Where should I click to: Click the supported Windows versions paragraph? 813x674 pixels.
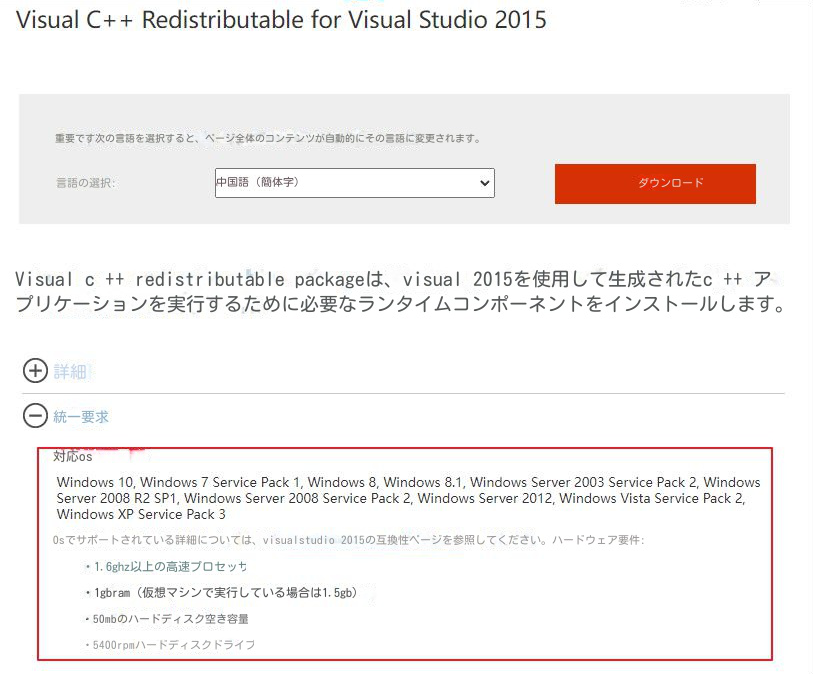tap(408, 498)
